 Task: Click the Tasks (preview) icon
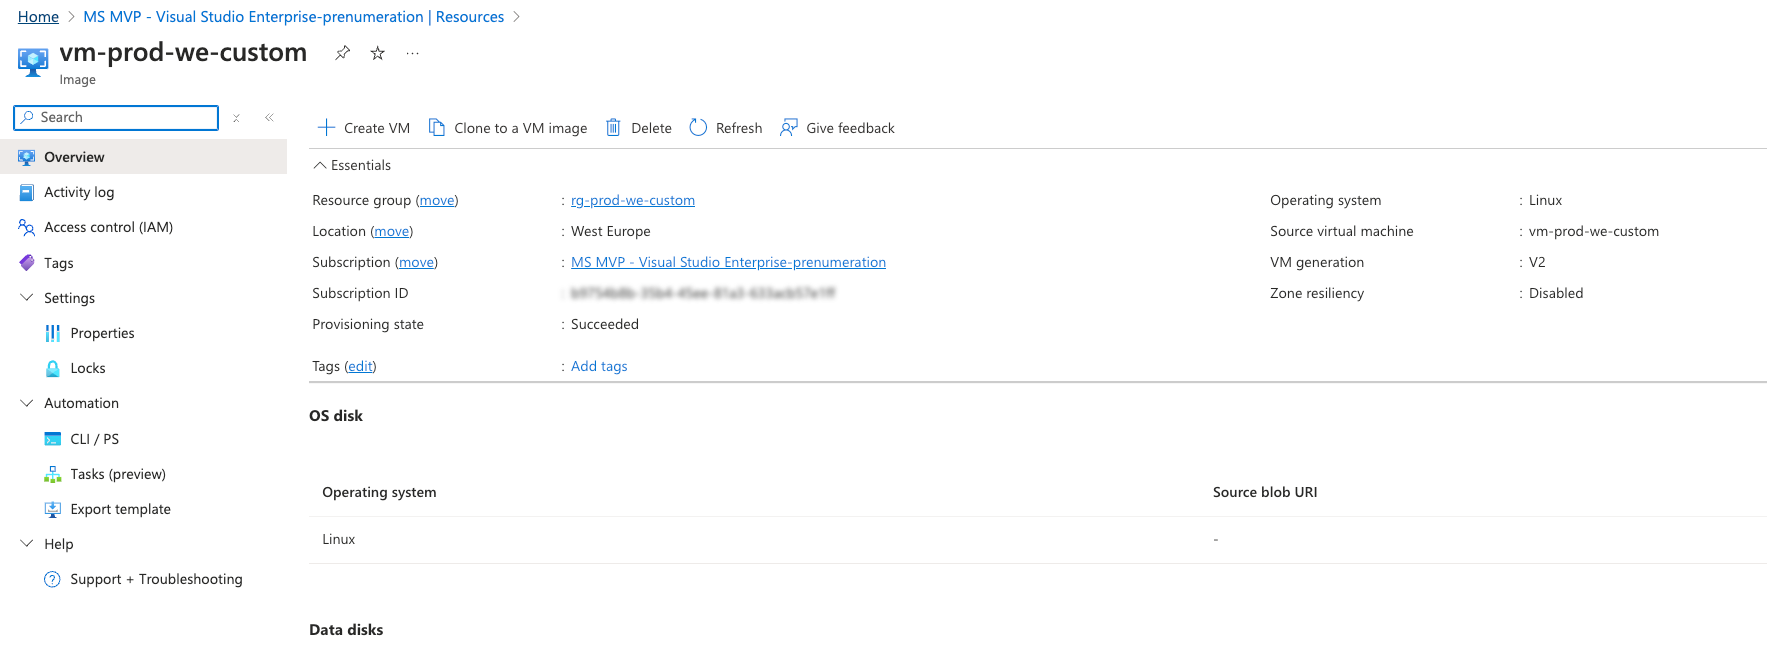click(53, 474)
